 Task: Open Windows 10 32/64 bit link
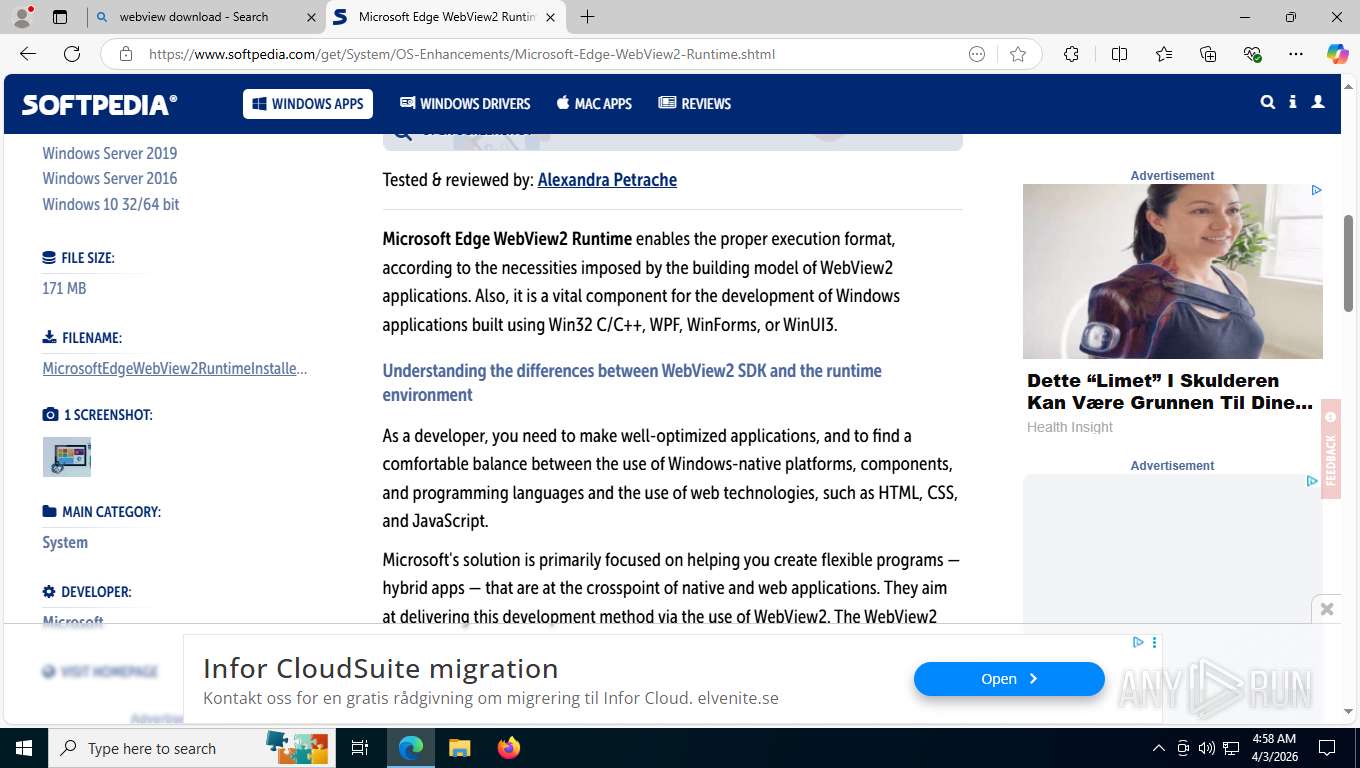click(x=111, y=204)
